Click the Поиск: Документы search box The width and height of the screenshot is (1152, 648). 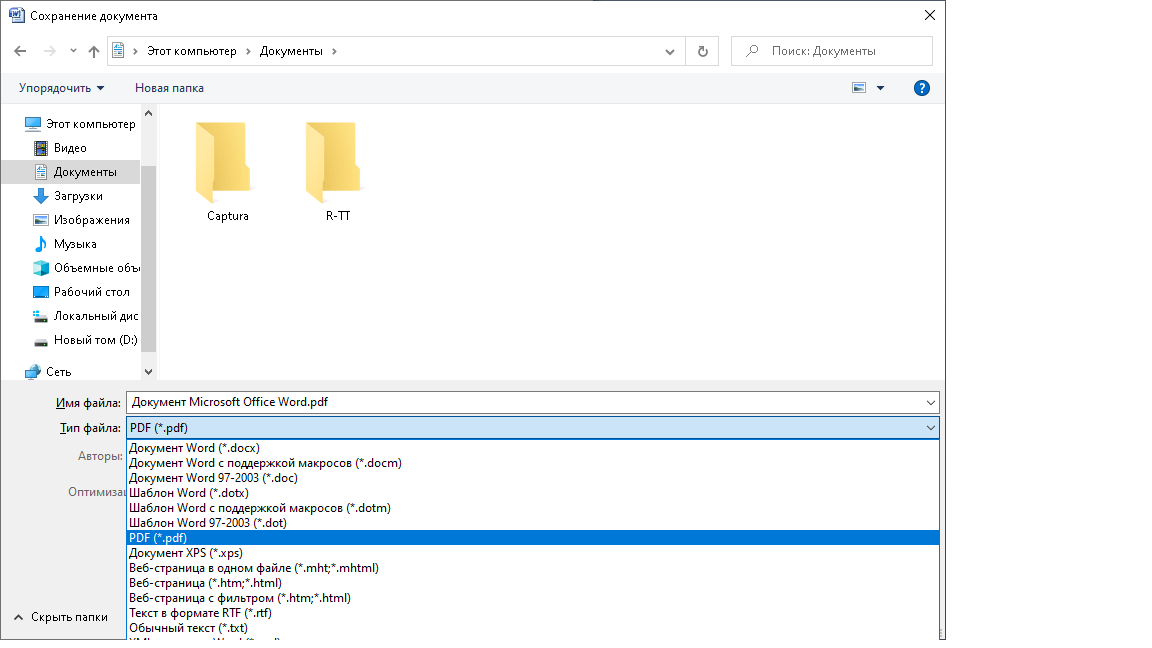(x=832, y=51)
